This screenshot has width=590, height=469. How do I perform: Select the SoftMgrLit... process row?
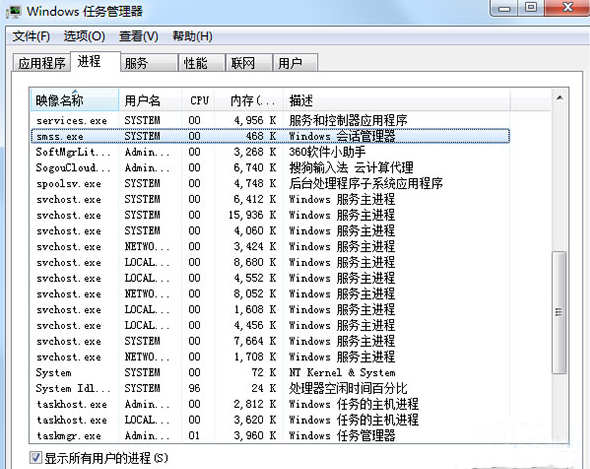point(270,152)
